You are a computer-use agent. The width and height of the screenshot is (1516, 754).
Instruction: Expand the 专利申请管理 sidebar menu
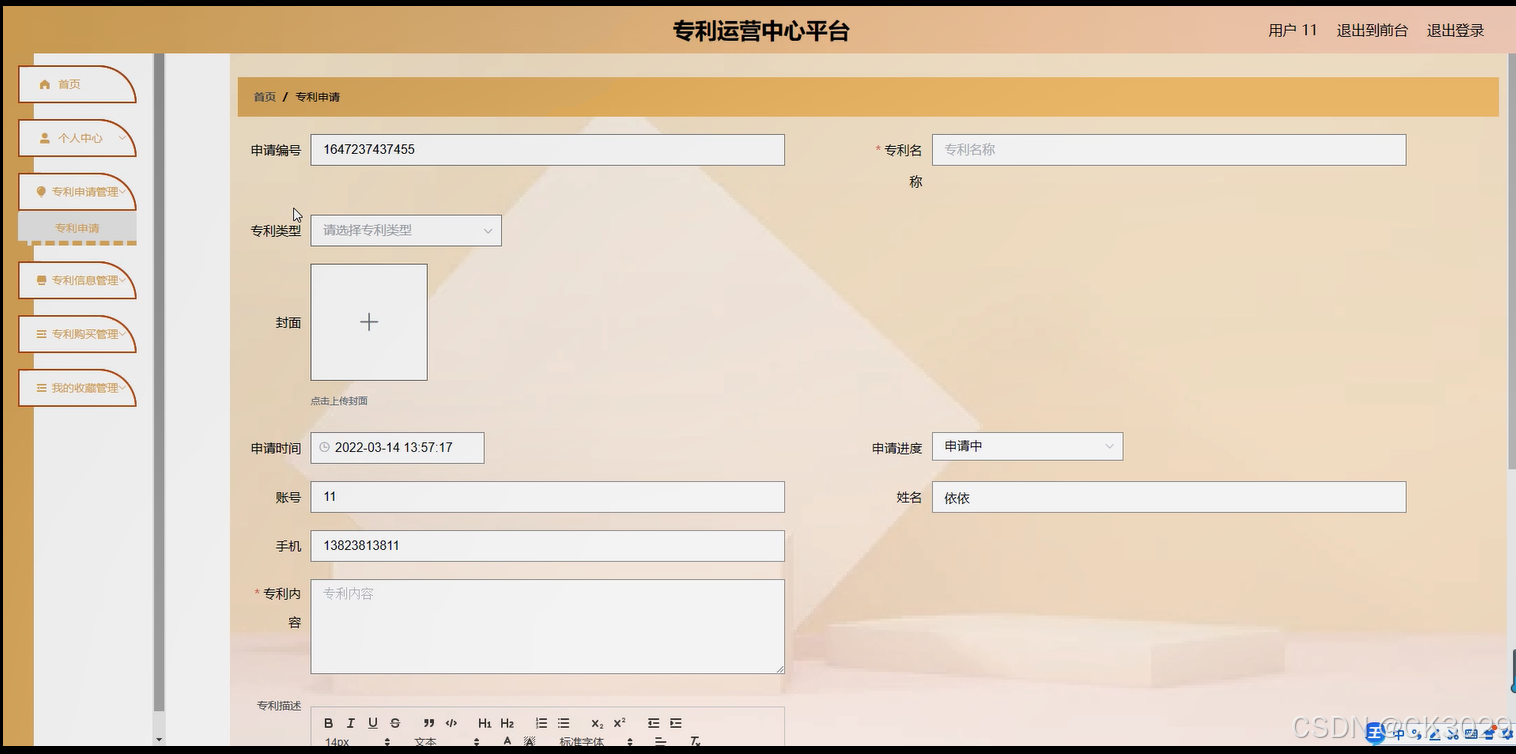point(77,192)
